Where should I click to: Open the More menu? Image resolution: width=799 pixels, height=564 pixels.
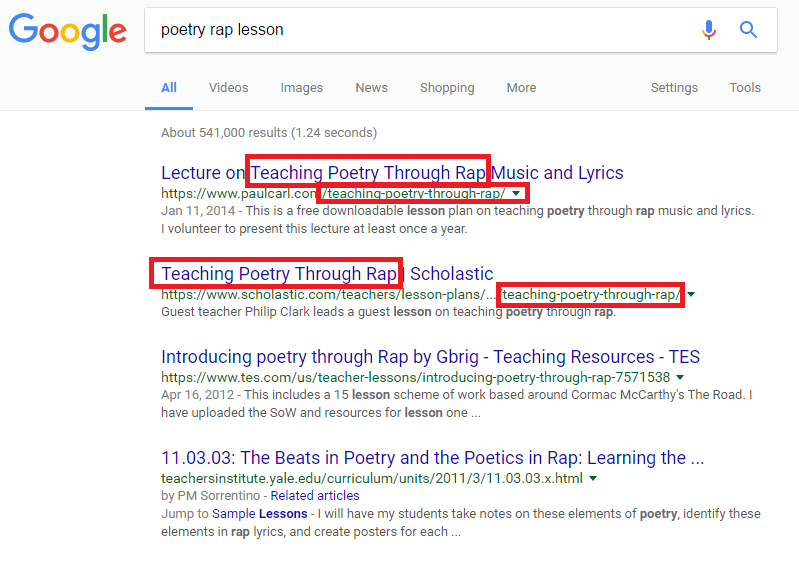[521, 88]
